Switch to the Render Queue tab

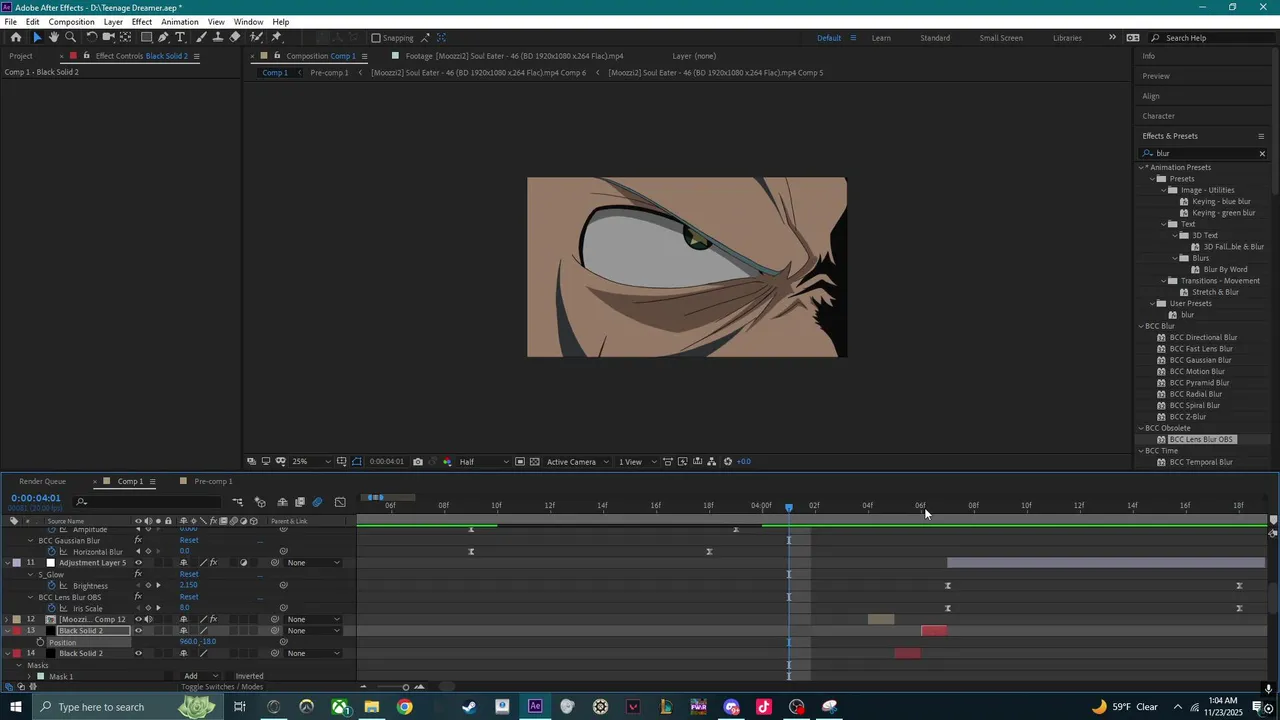pyautogui.click(x=42, y=481)
